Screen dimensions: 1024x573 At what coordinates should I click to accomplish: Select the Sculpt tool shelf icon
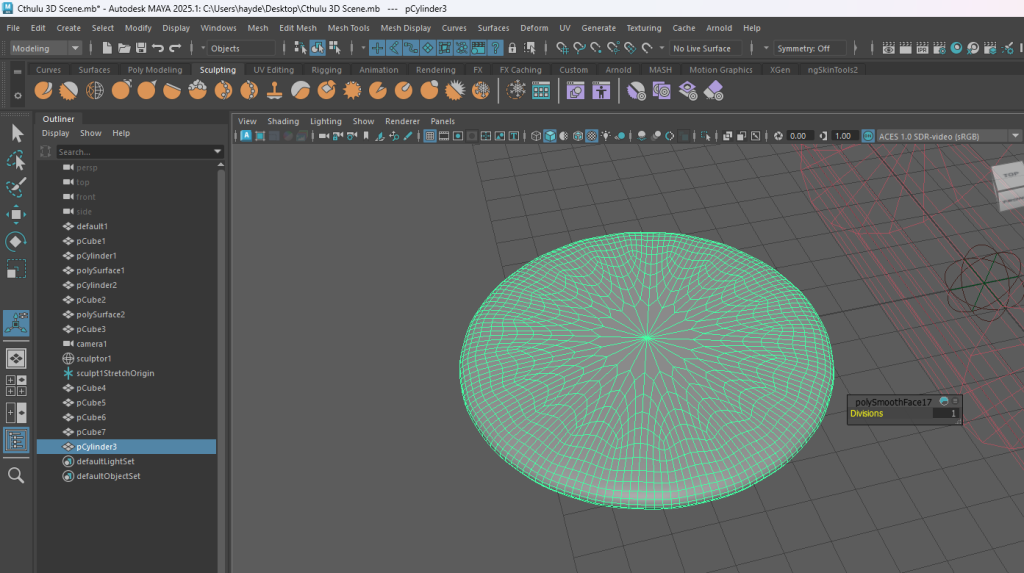pyautogui.click(x=44, y=90)
